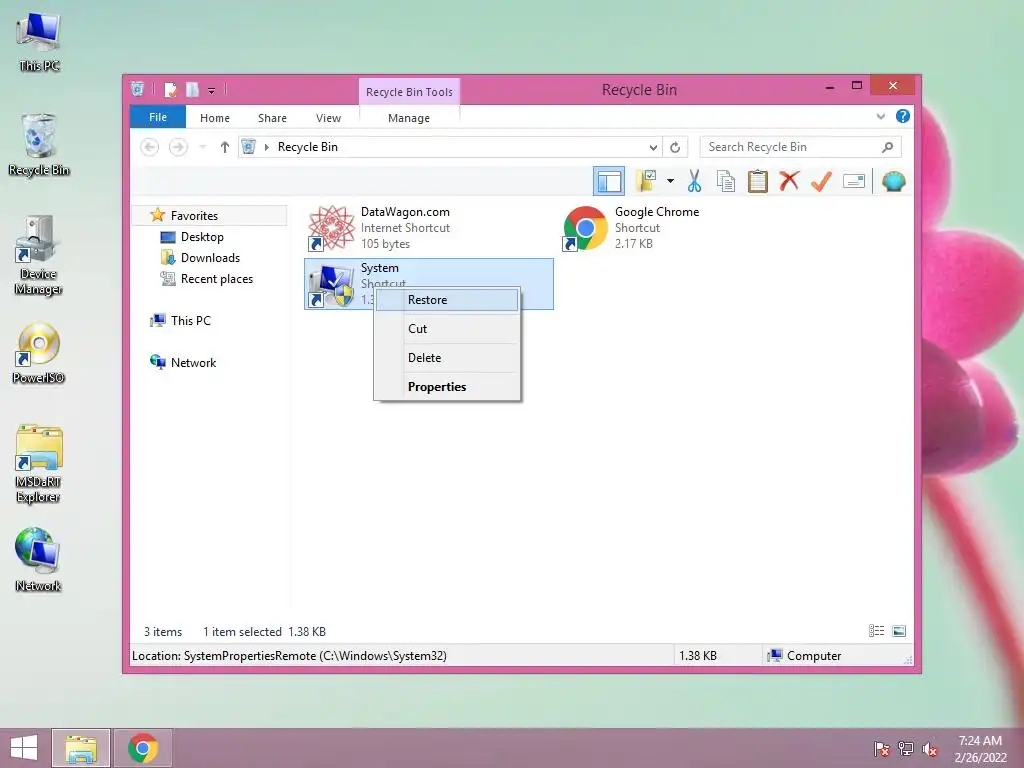Refresh the Recycle Bin view
1024x768 pixels.
coord(675,147)
